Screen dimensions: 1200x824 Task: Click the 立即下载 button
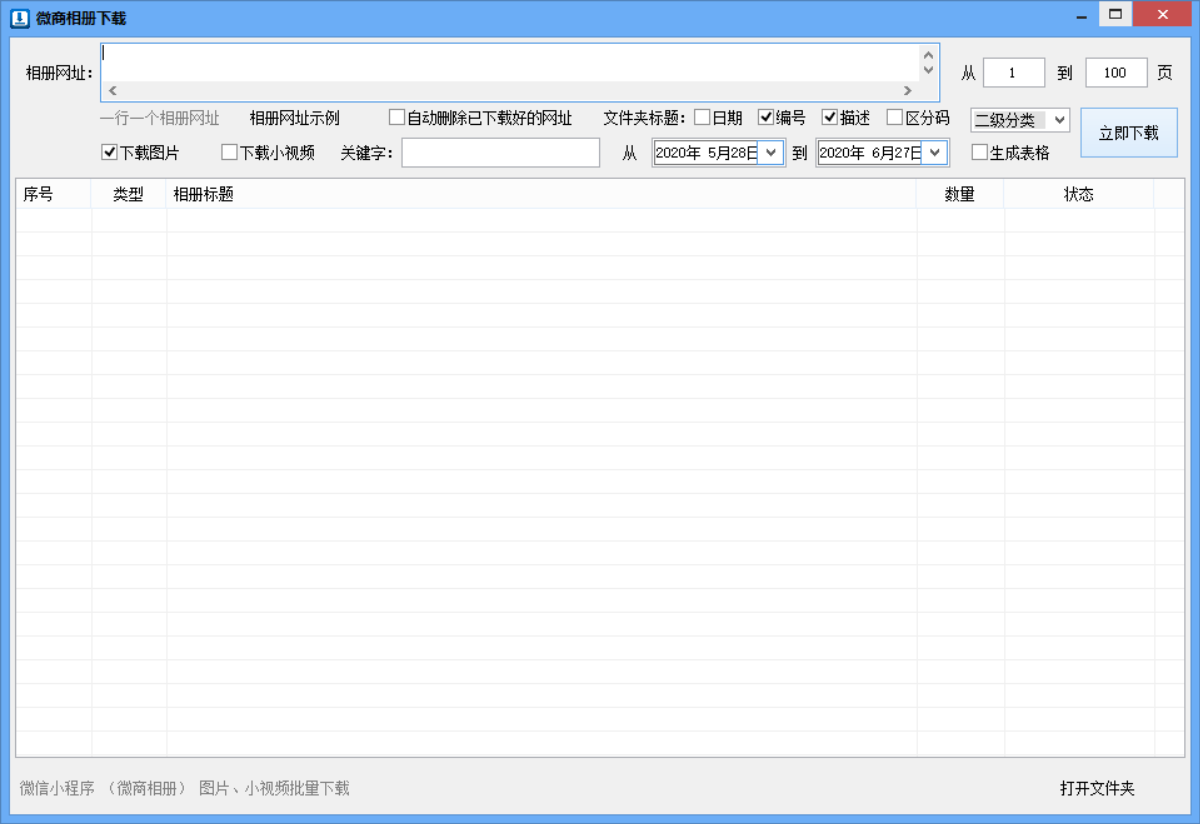[x=1129, y=133]
